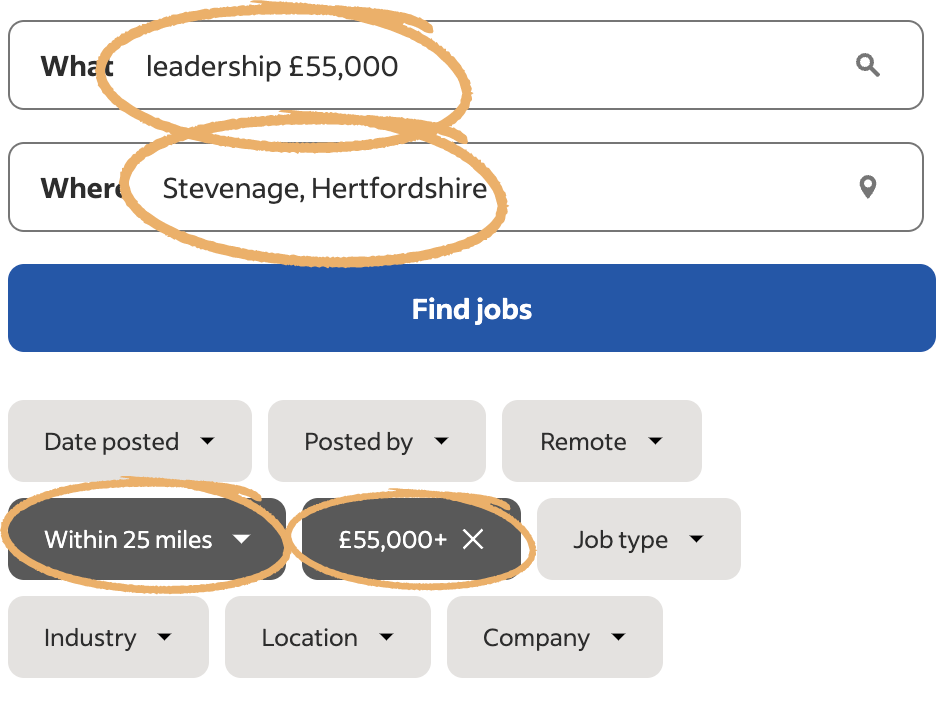Viewport: 948px width, 720px height.
Task: Remove the £55,000+ salary filter
Action: tap(473, 540)
